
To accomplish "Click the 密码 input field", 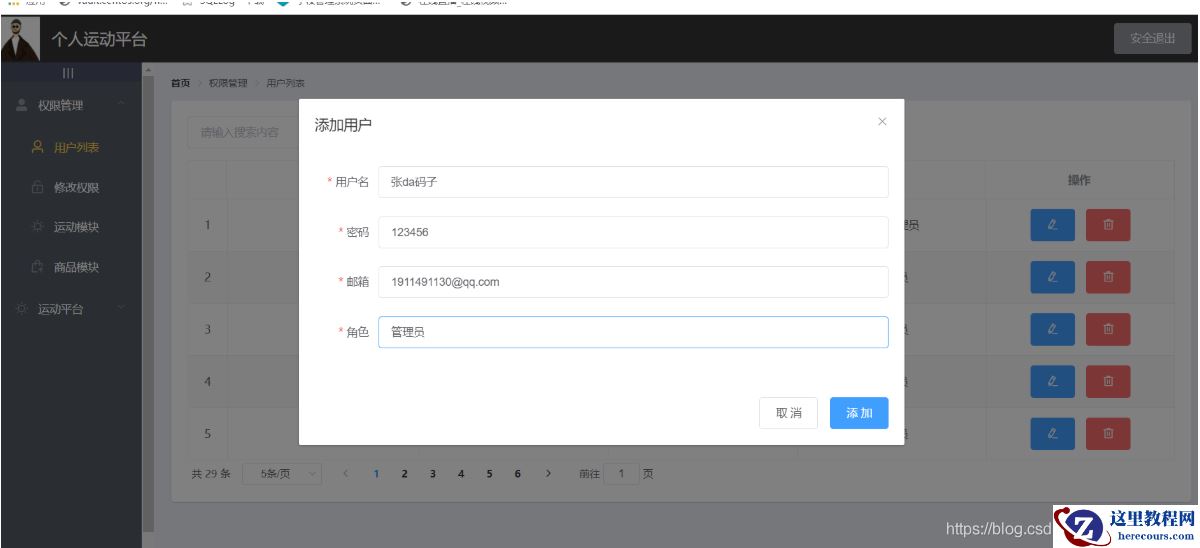I will pos(633,232).
